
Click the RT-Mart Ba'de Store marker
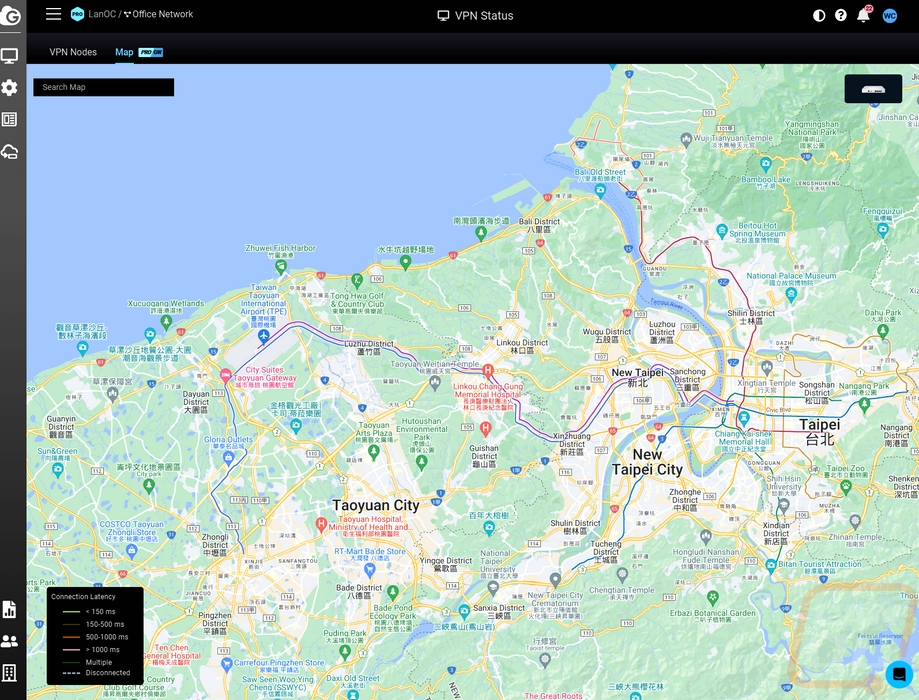(x=369, y=569)
